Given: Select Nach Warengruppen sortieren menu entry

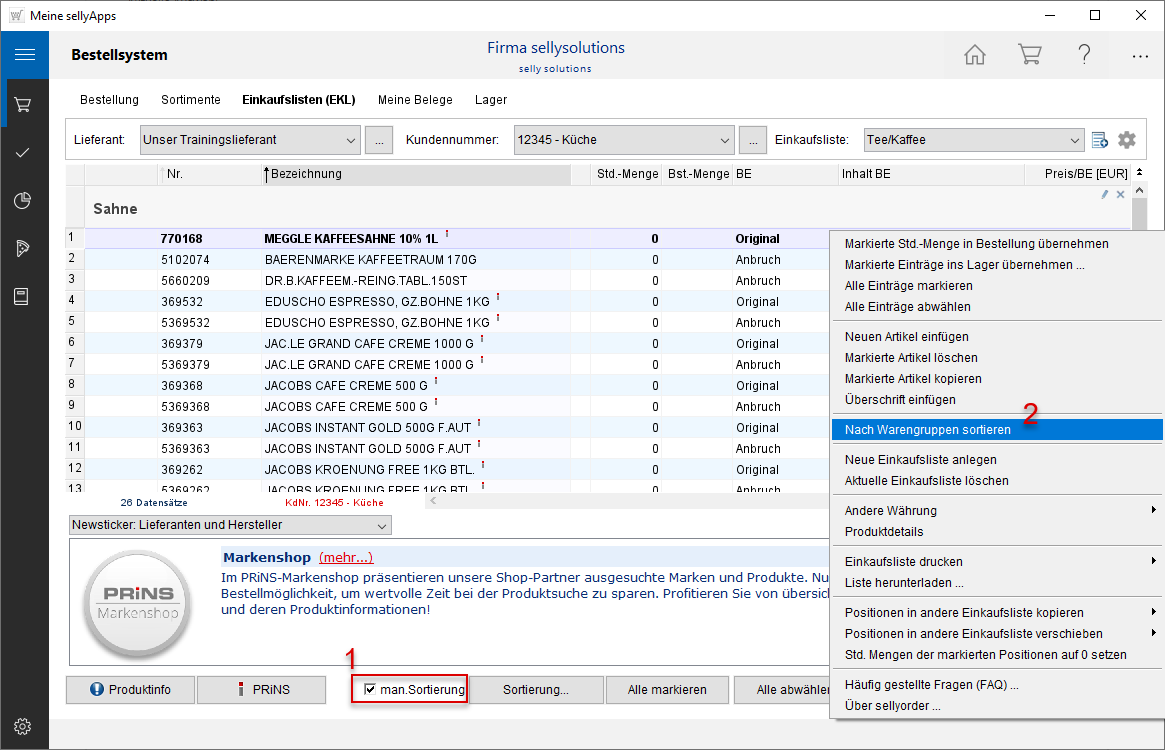Looking at the screenshot, I should coord(927,430).
